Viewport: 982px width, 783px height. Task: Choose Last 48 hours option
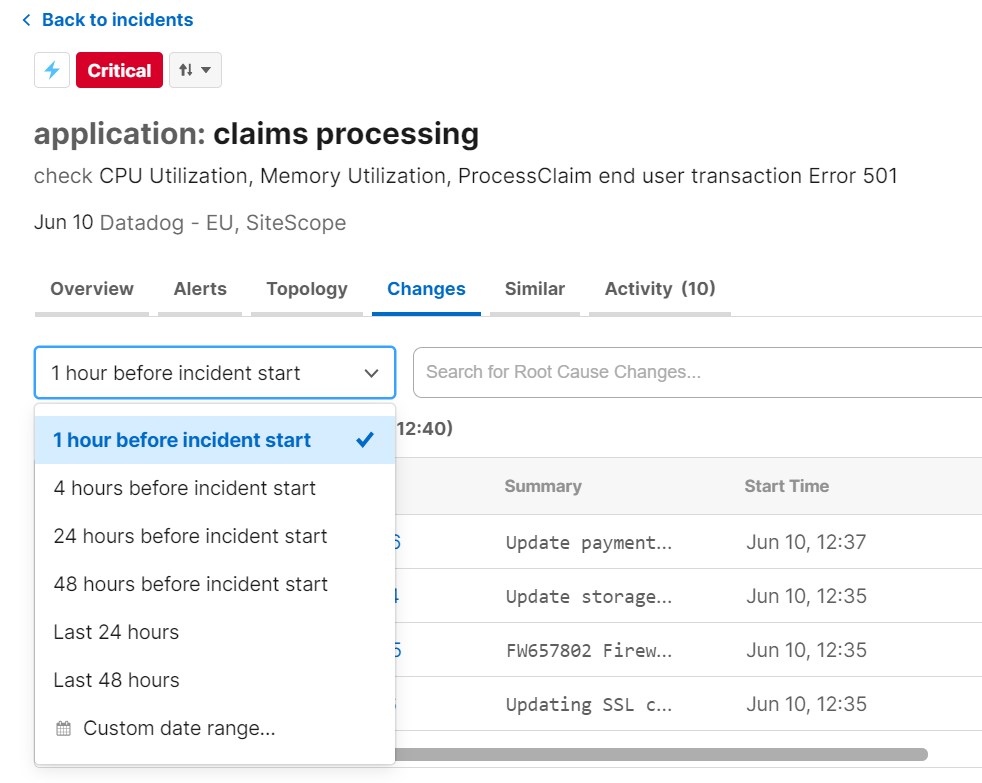click(x=116, y=680)
